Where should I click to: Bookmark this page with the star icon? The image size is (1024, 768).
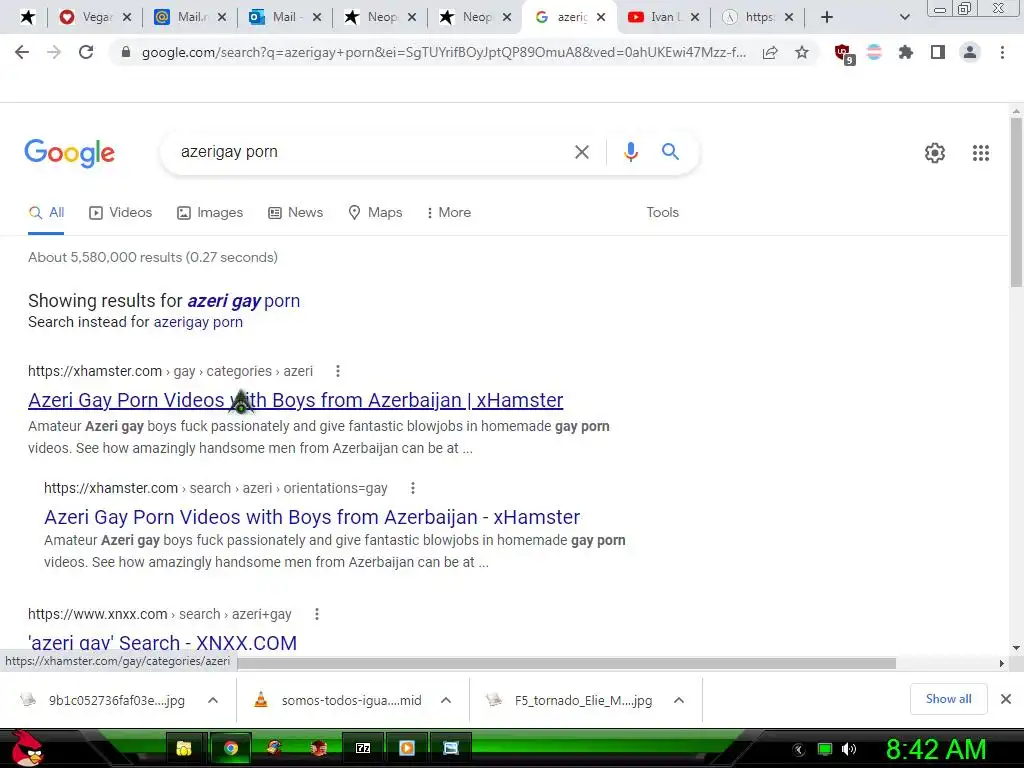point(802,52)
